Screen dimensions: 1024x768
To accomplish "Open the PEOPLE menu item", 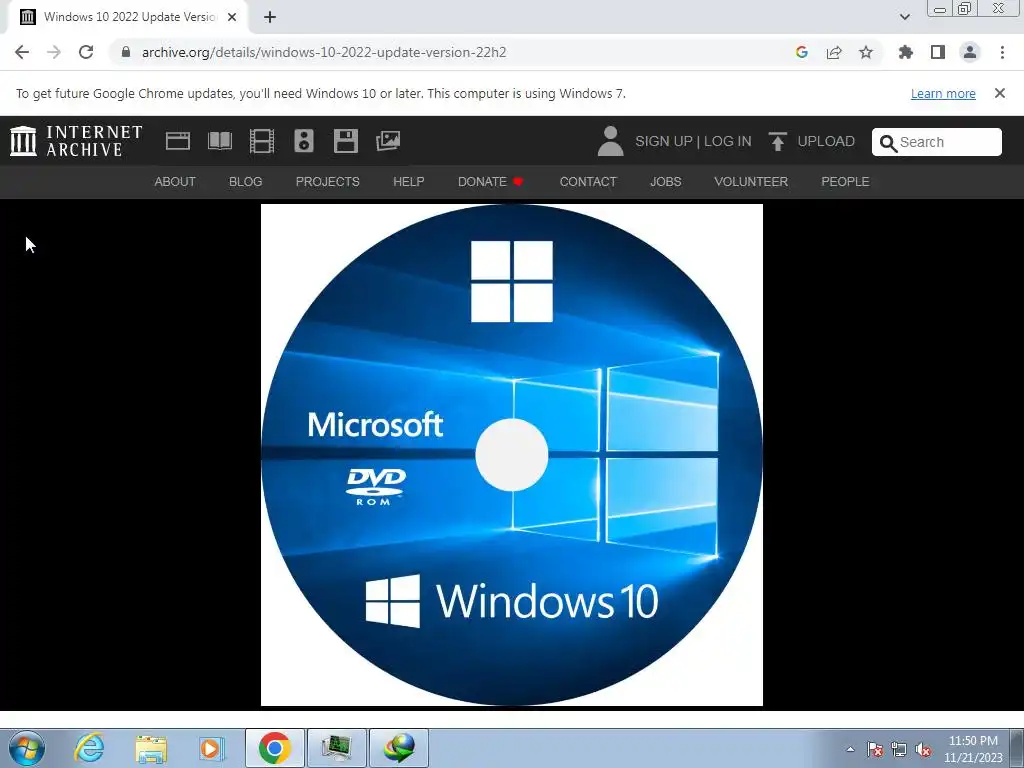I will coord(845,182).
